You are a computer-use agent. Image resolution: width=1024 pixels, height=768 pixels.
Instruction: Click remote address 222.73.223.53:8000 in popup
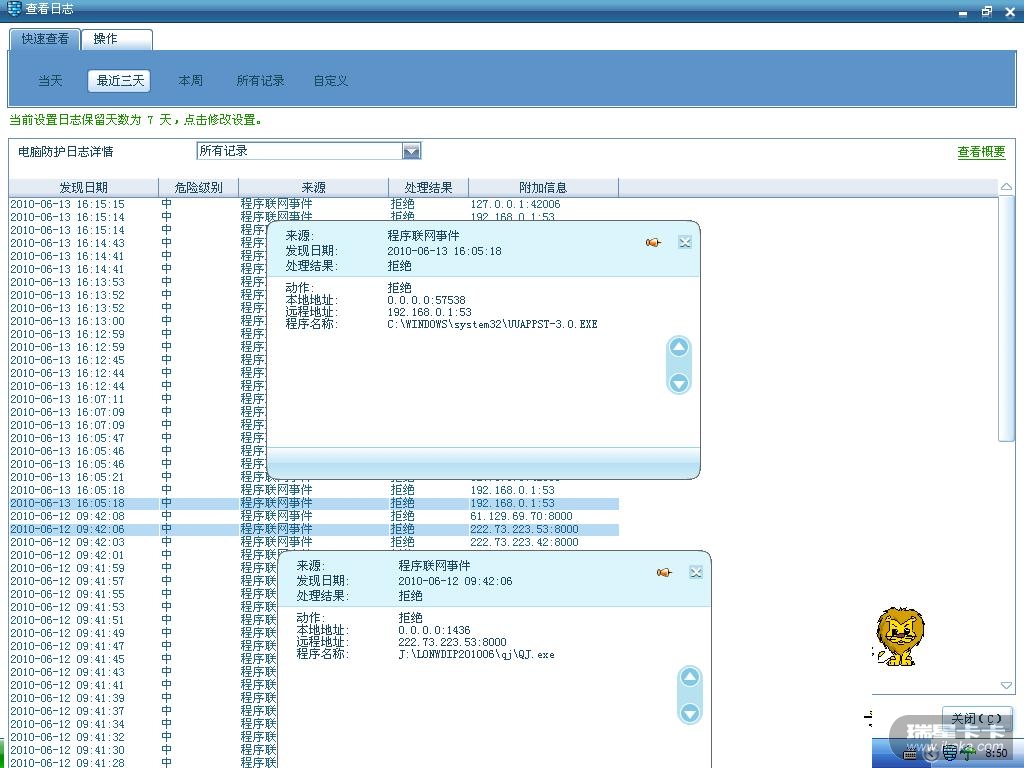click(452, 642)
